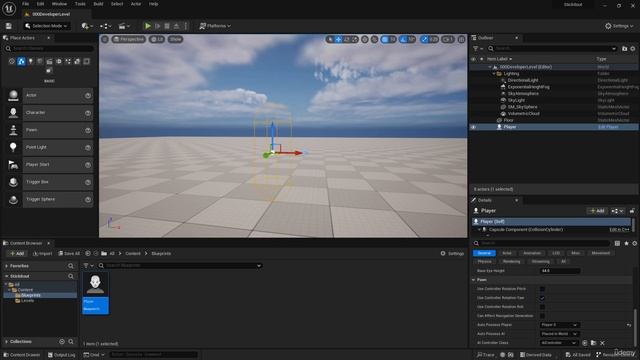
Task: Select the Player blueprint thumbnail
Action: [96, 293]
